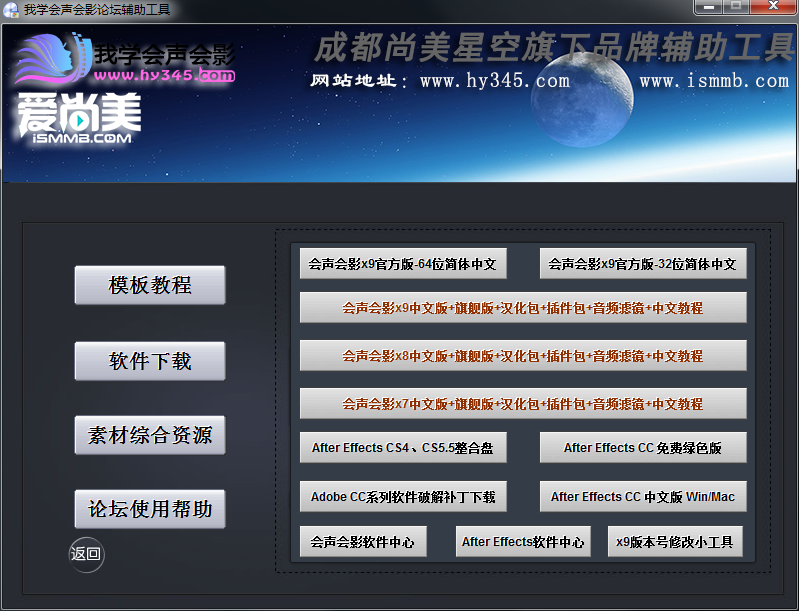
Task: Click the 爱尚美 iSMMB.COM logo
Action: (79, 118)
